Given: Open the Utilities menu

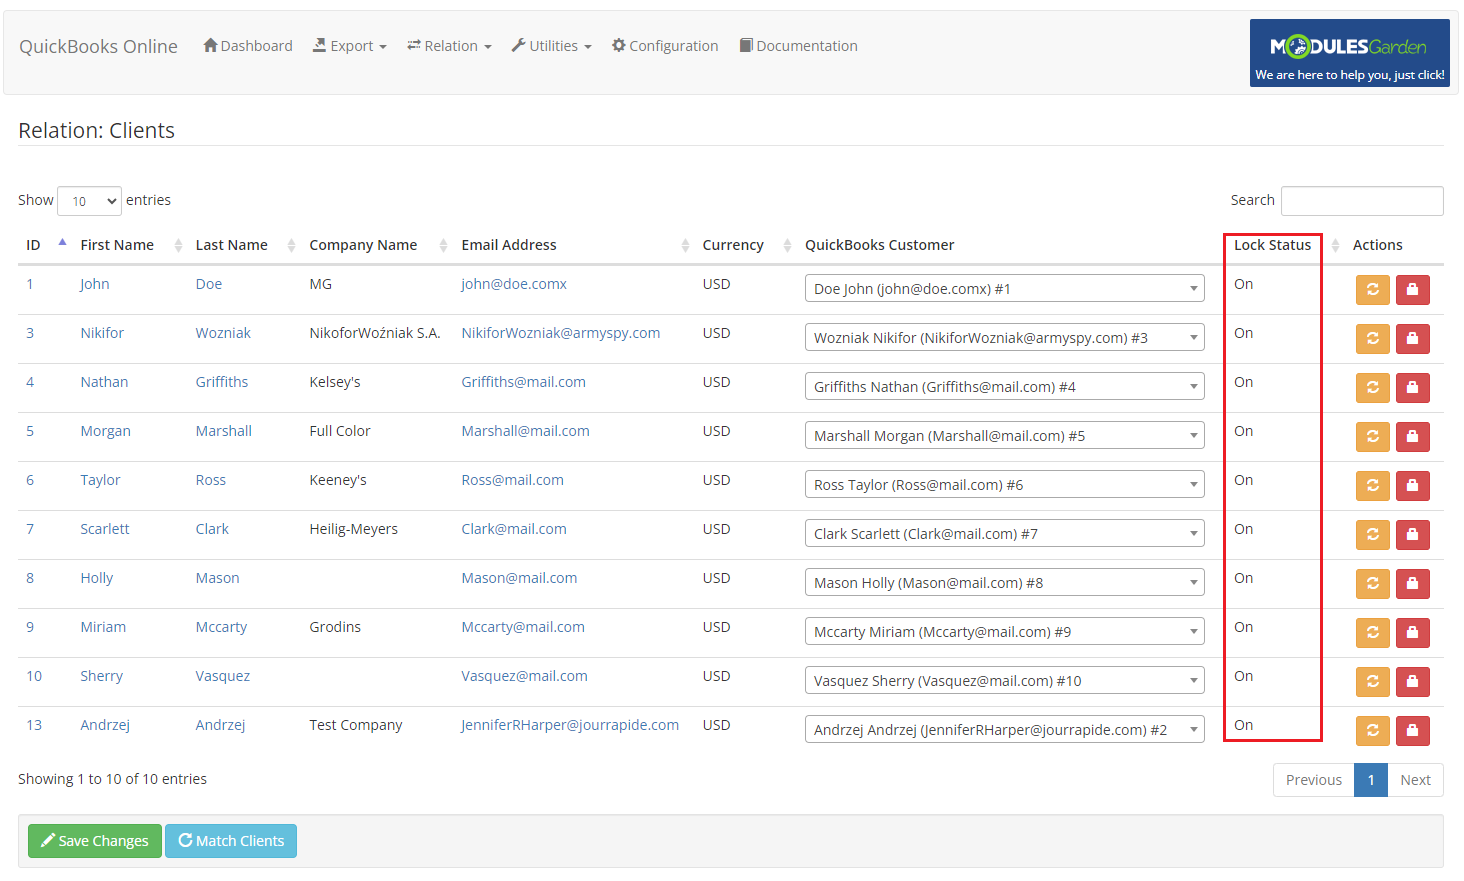Looking at the screenshot, I should 552,46.
